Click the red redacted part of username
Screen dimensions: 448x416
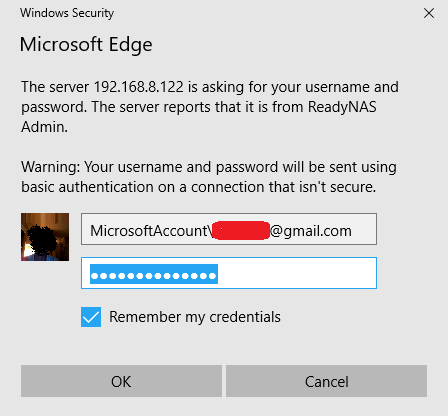click(241, 230)
